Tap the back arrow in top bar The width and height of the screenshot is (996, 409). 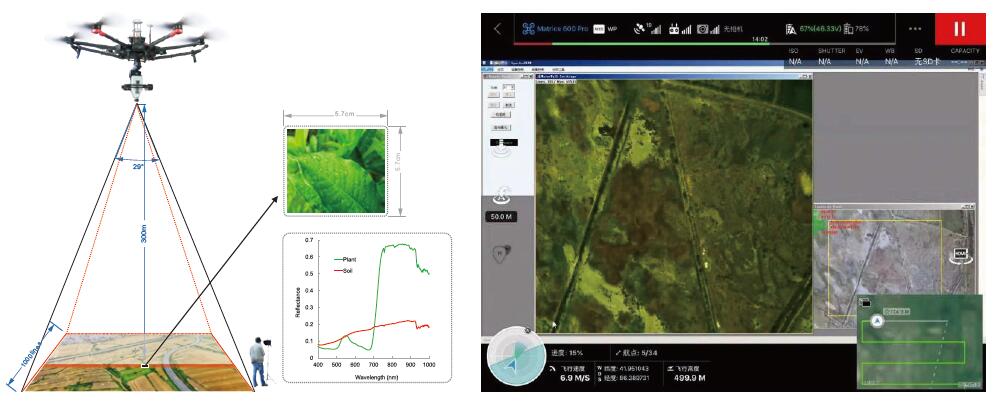pos(498,29)
